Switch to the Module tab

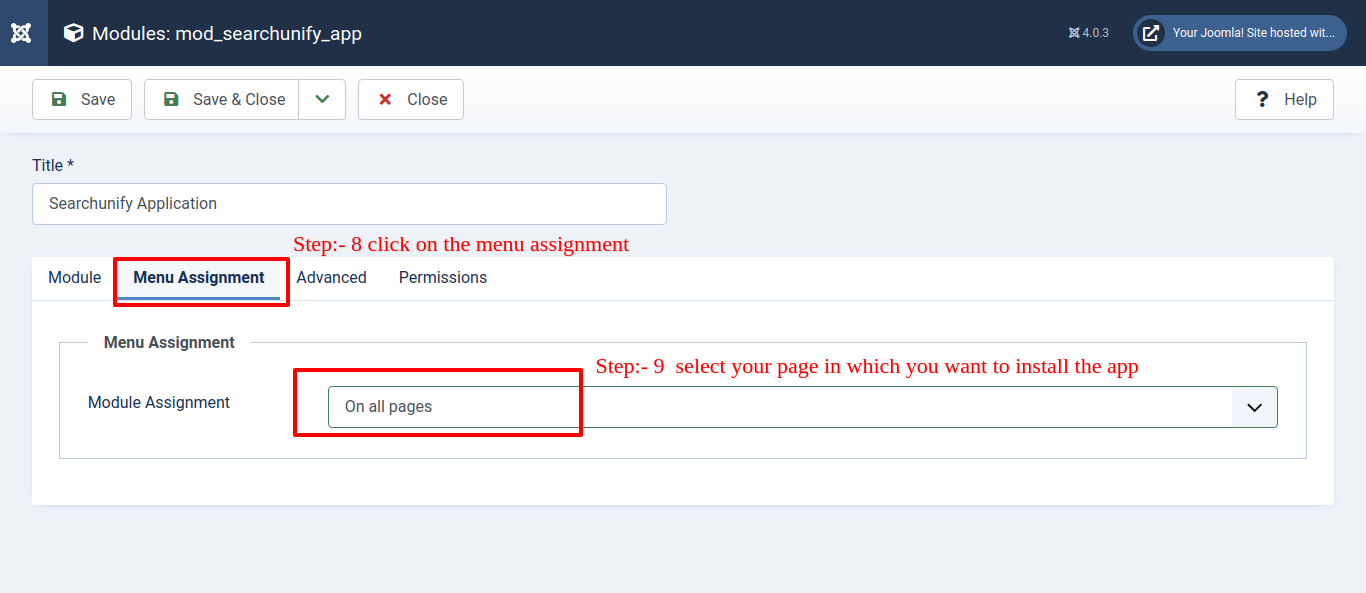75,278
